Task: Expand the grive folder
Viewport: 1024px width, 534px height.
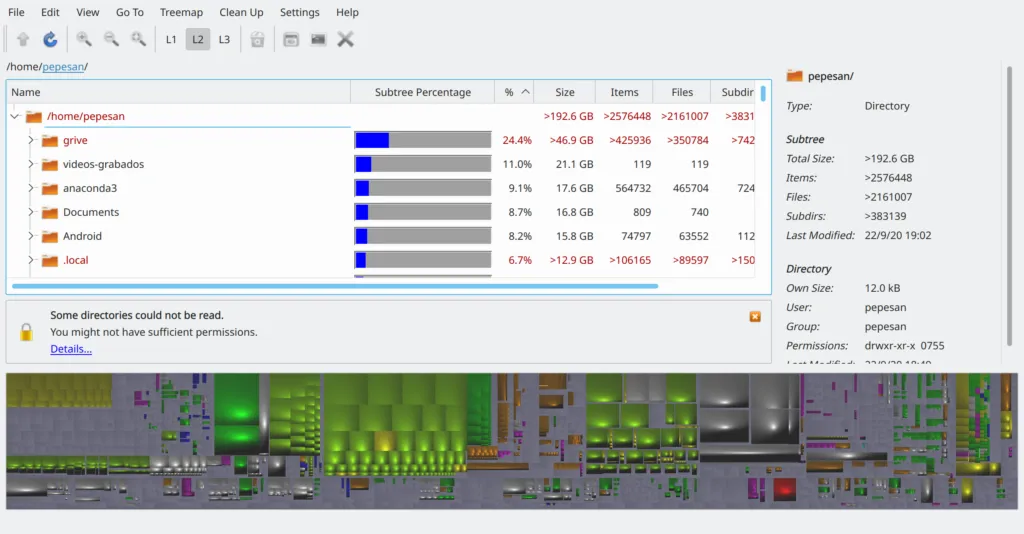Action: (31, 140)
